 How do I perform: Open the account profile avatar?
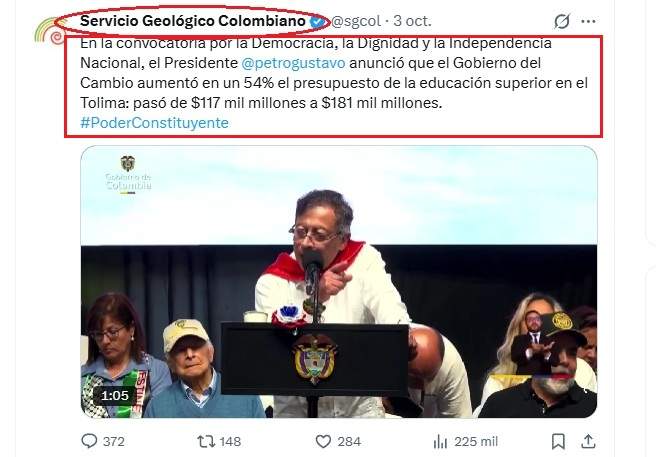point(50,31)
